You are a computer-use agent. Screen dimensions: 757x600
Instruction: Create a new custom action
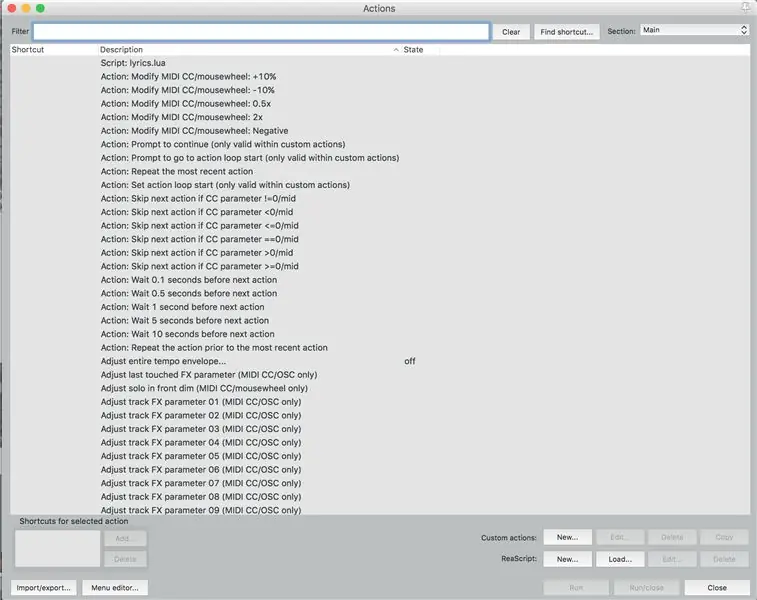pyautogui.click(x=567, y=537)
